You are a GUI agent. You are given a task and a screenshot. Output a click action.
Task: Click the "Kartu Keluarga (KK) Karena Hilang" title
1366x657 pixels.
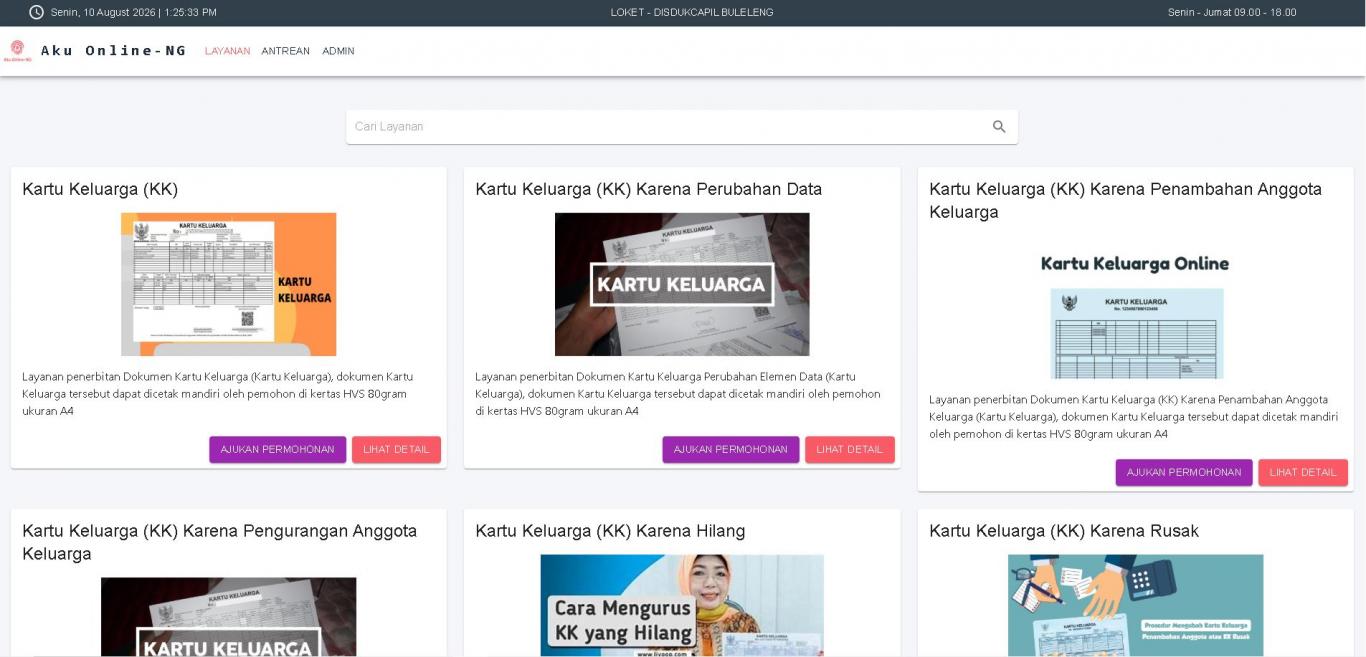click(x=610, y=531)
